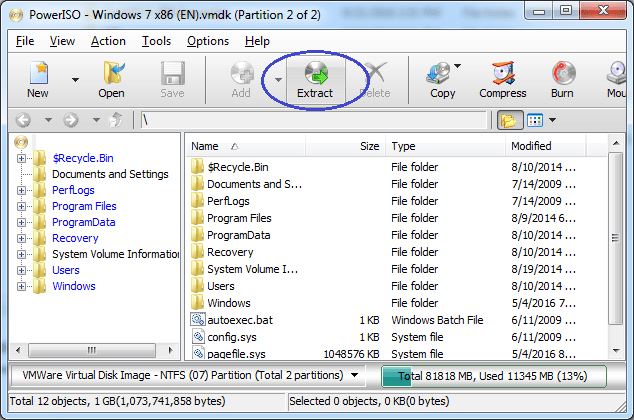Select Documents and Settings in tree
Screen dimensions: 634x420
pyautogui.click(x=110, y=174)
